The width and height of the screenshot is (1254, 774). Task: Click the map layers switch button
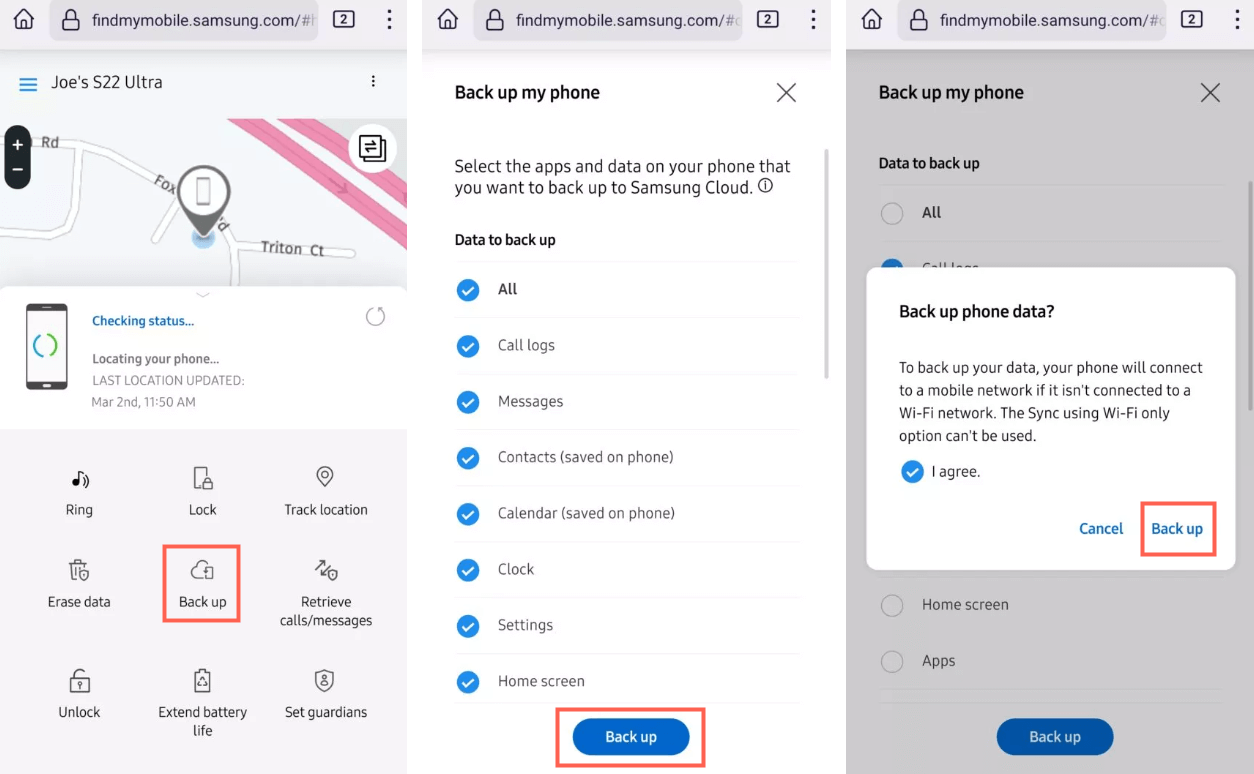[x=372, y=148]
